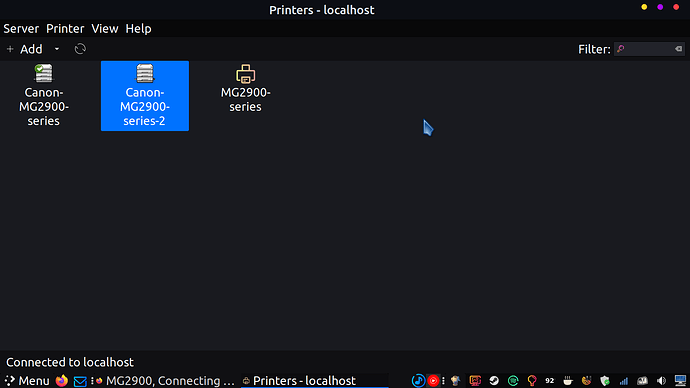Click the orange display tray icon

tap(475, 381)
